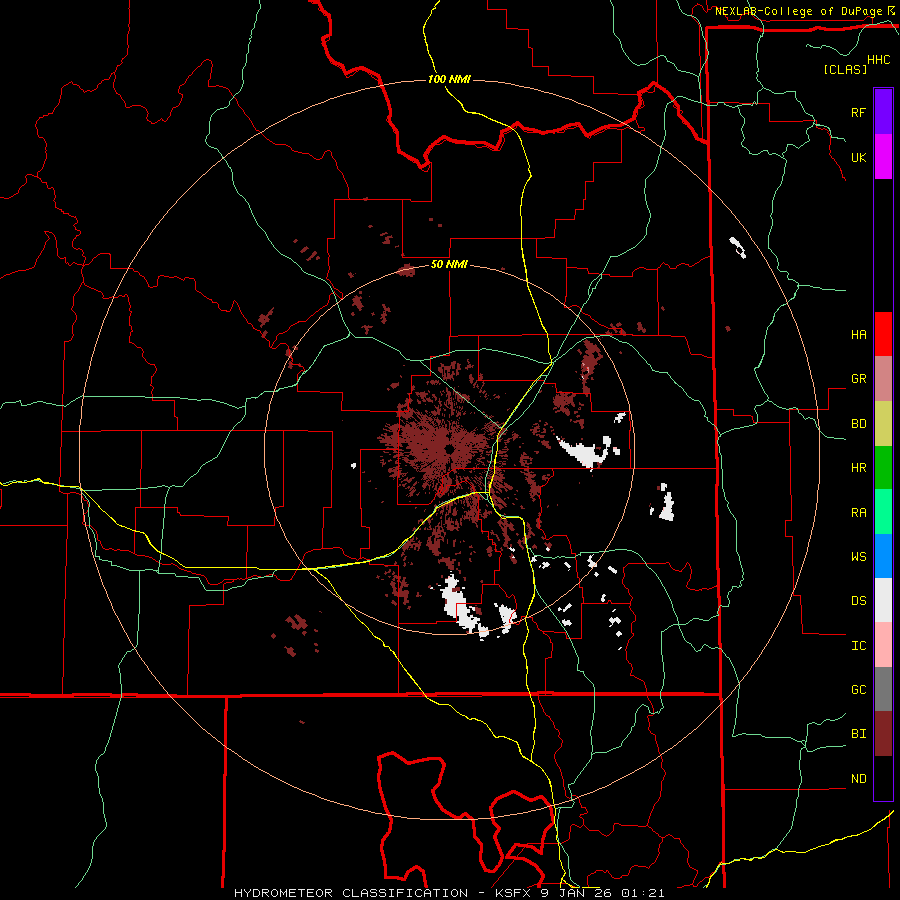Click the RF legend label
The image size is (900, 900).
click(x=858, y=112)
